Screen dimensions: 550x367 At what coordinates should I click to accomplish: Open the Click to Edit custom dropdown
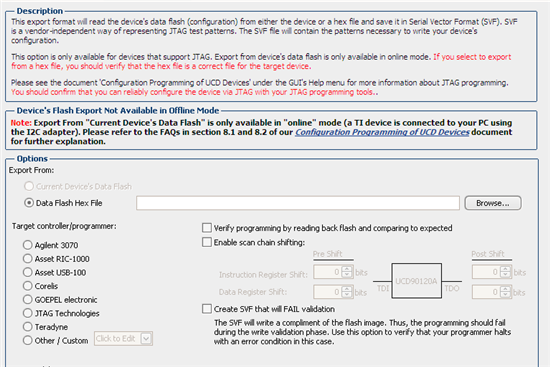123,339
